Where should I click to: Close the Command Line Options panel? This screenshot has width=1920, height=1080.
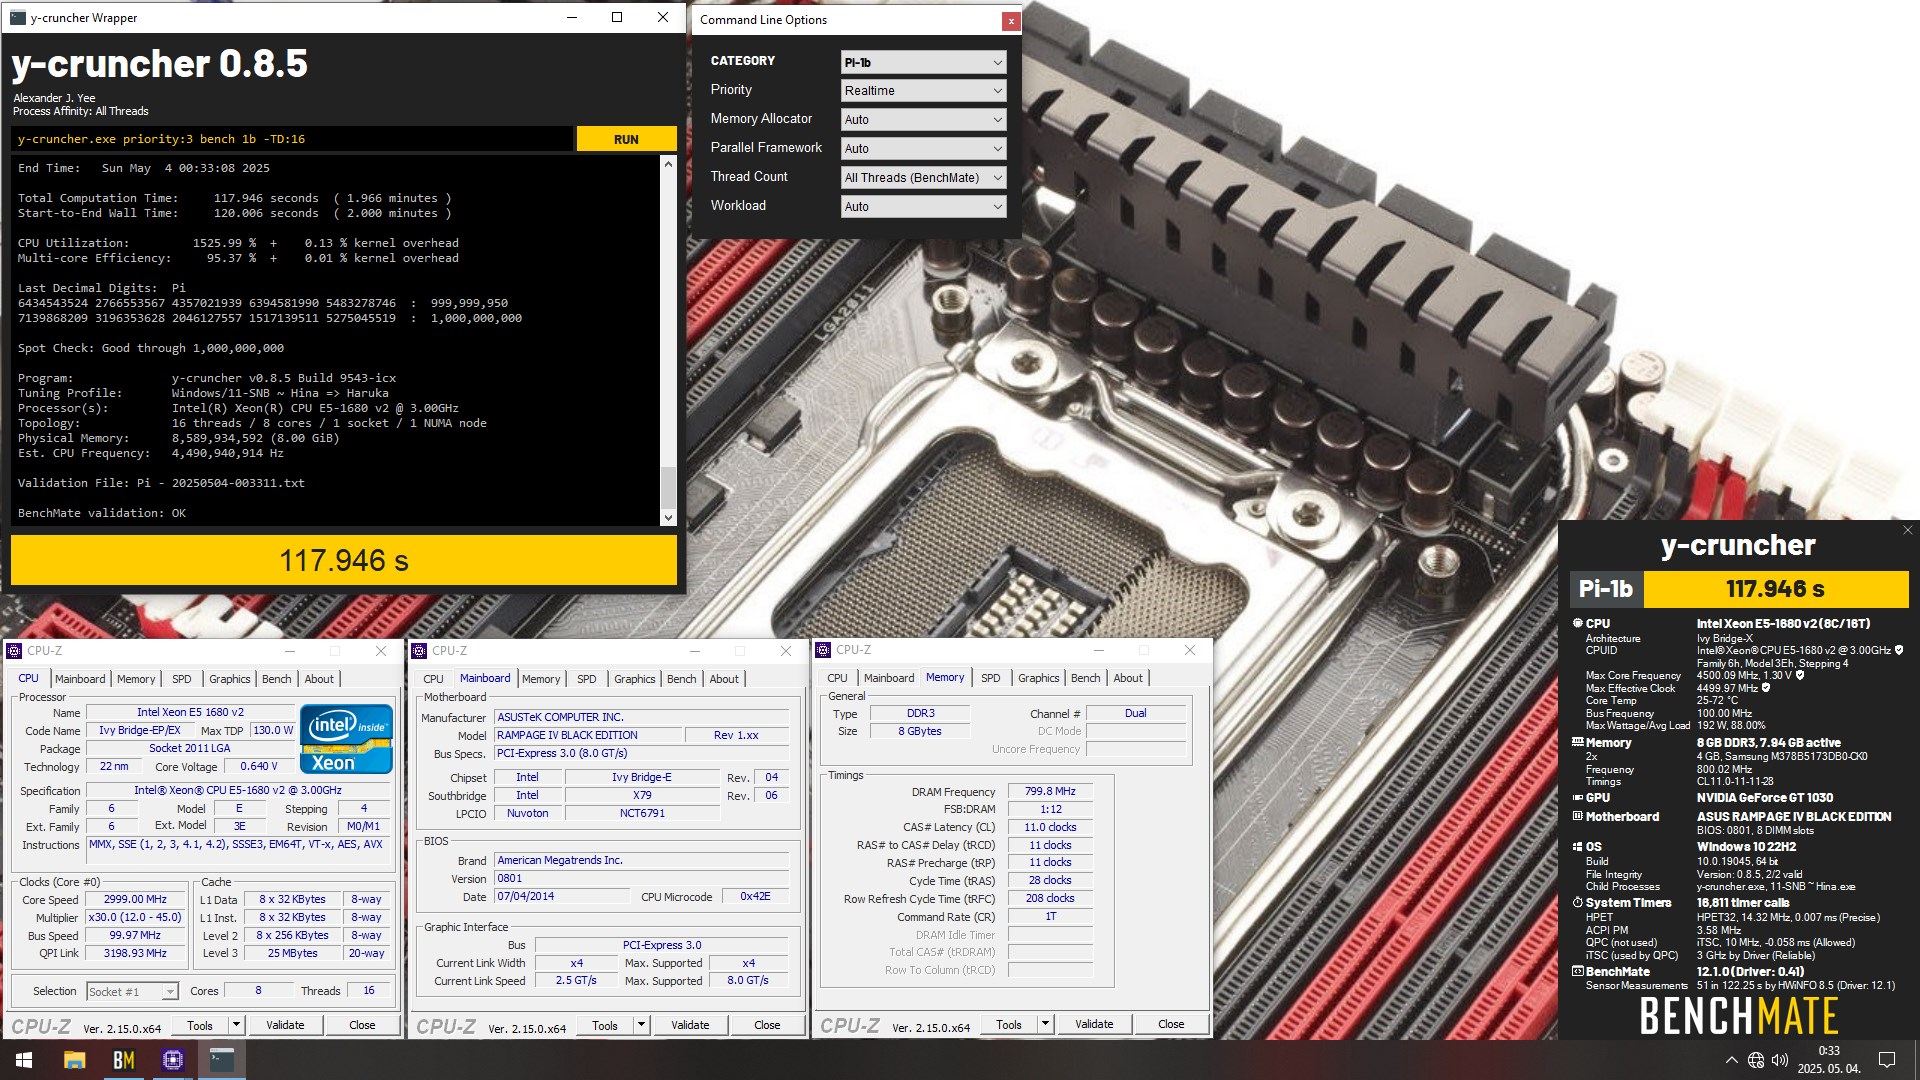click(x=1011, y=20)
